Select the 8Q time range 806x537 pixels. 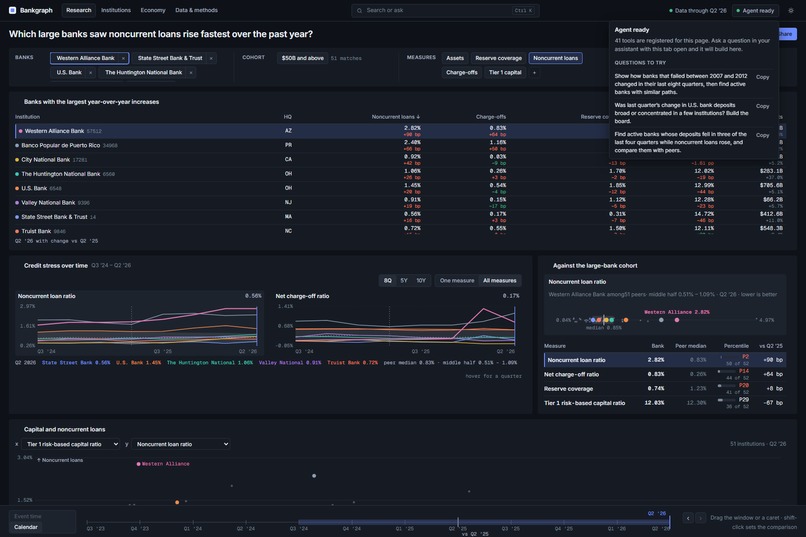coord(388,281)
